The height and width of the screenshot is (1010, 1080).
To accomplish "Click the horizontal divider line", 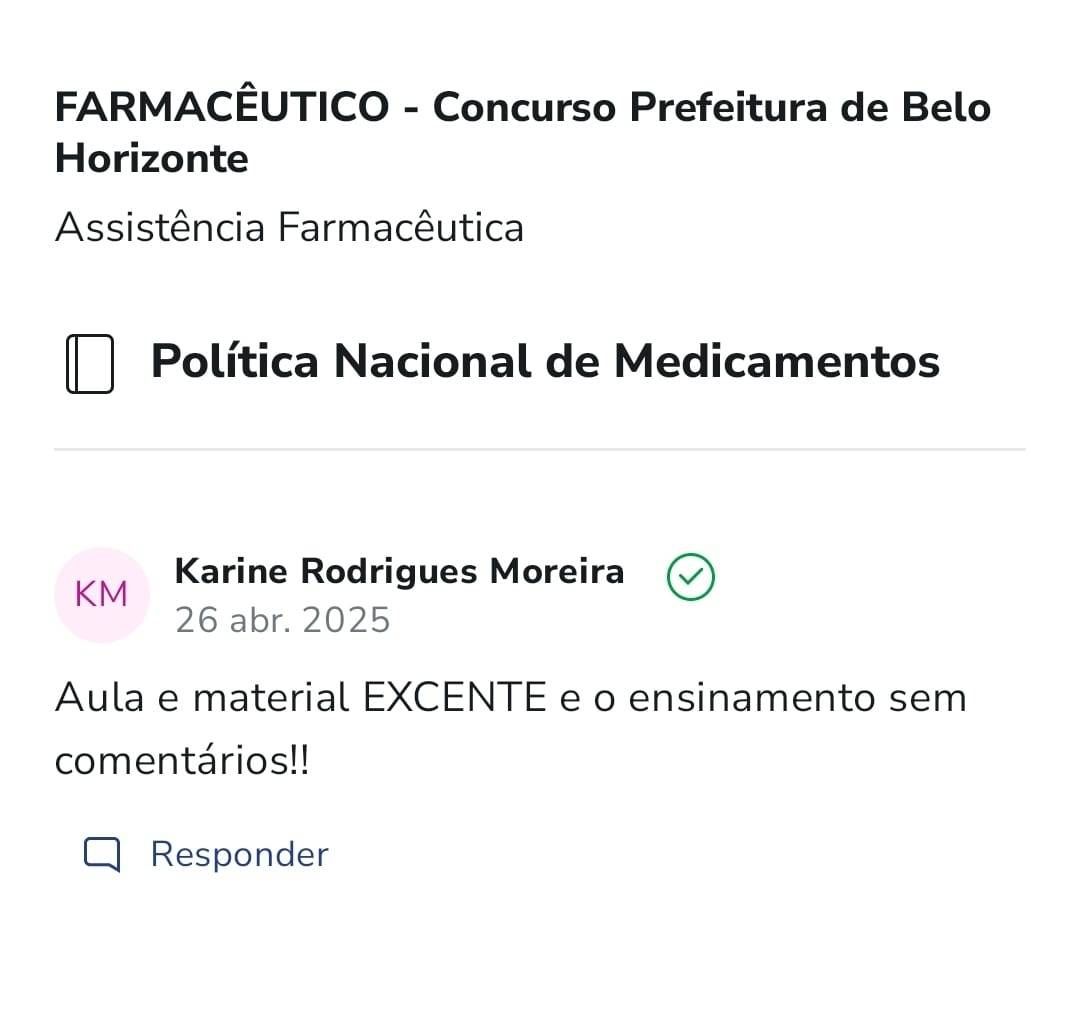I will tap(540, 450).
